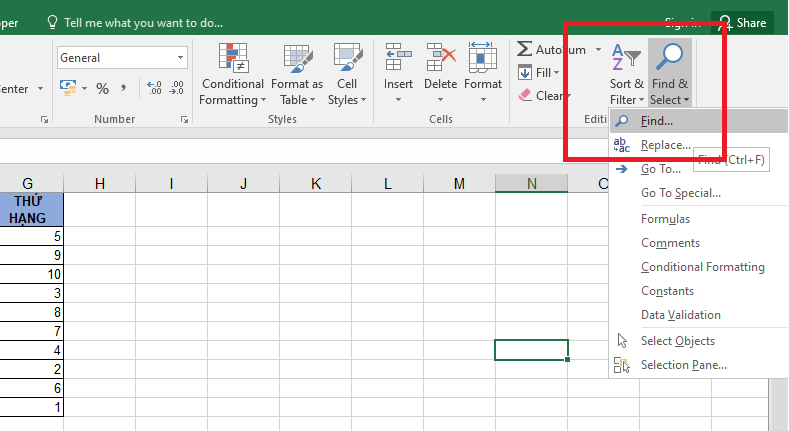The height and width of the screenshot is (431, 789).
Task: Open Cell Styles gallery
Action: click(347, 74)
